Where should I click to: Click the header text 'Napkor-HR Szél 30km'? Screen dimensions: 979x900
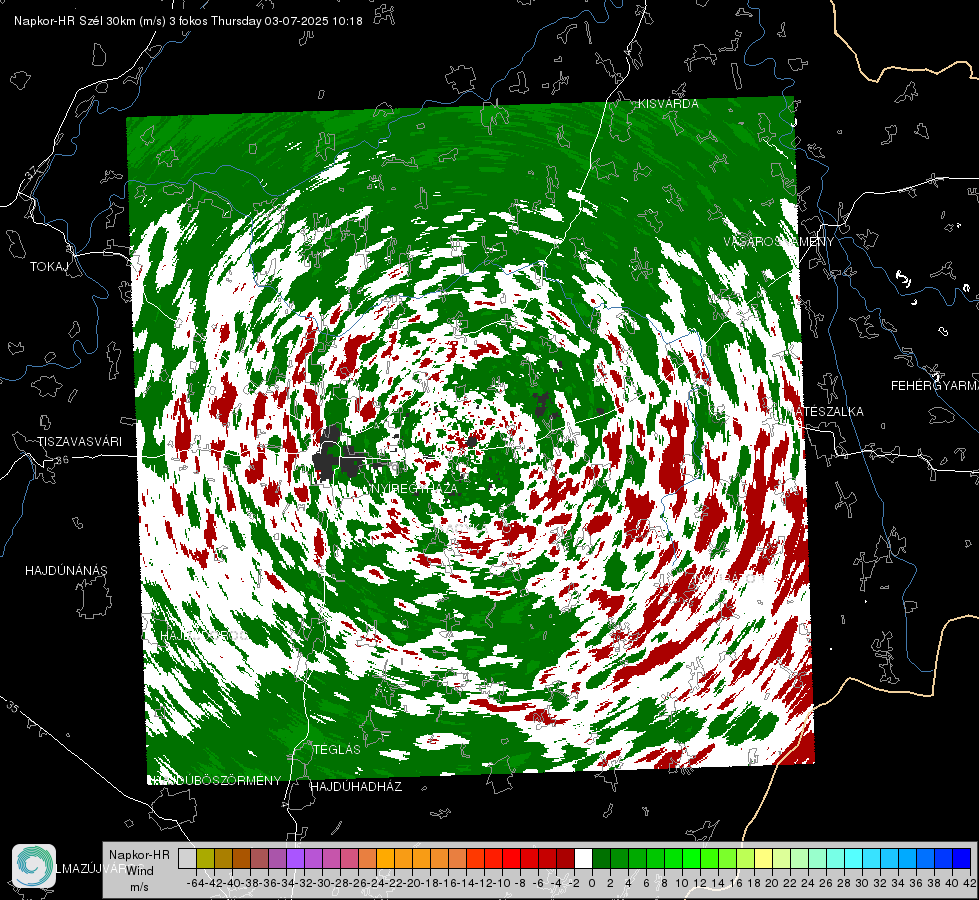(76, 21)
